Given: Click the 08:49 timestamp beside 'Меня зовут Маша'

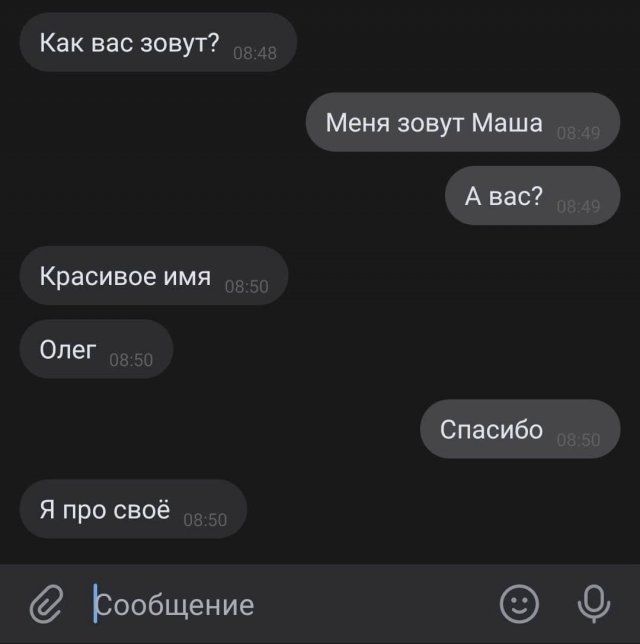Looking at the screenshot, I should (578, 133).
